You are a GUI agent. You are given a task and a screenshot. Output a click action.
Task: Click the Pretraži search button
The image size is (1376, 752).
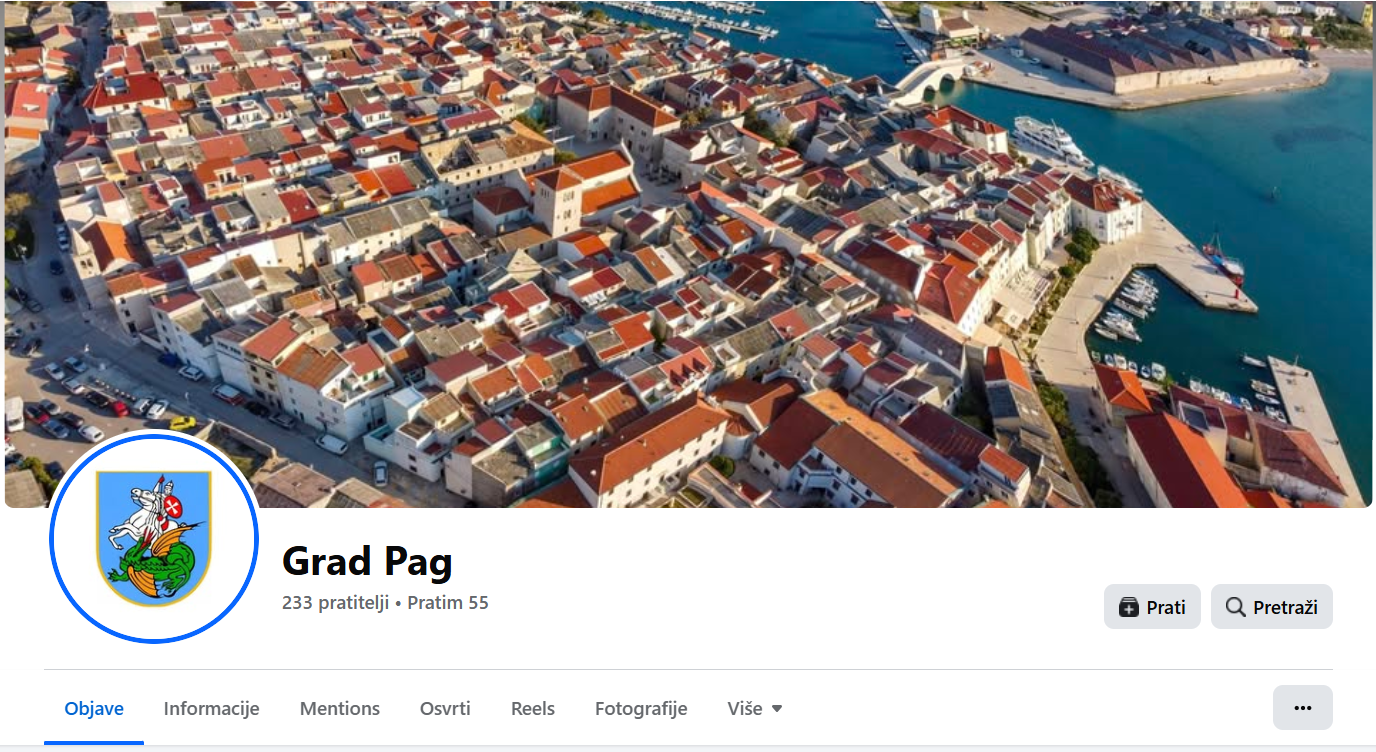(x=1272, y=607)
